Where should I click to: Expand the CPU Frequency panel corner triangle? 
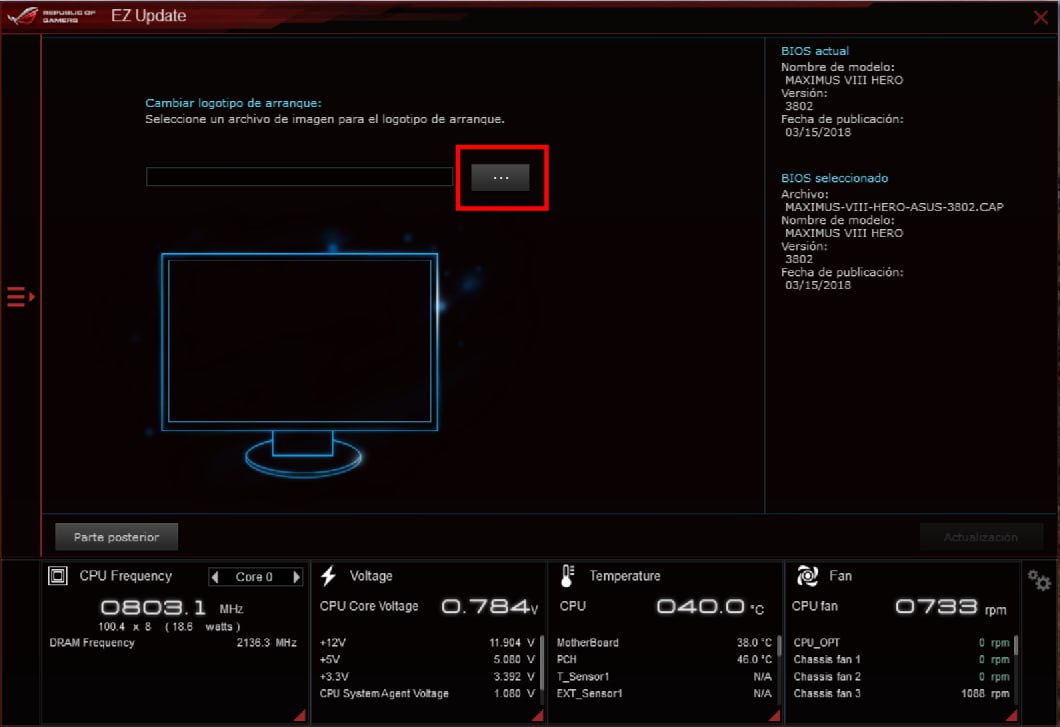(300, 715)
